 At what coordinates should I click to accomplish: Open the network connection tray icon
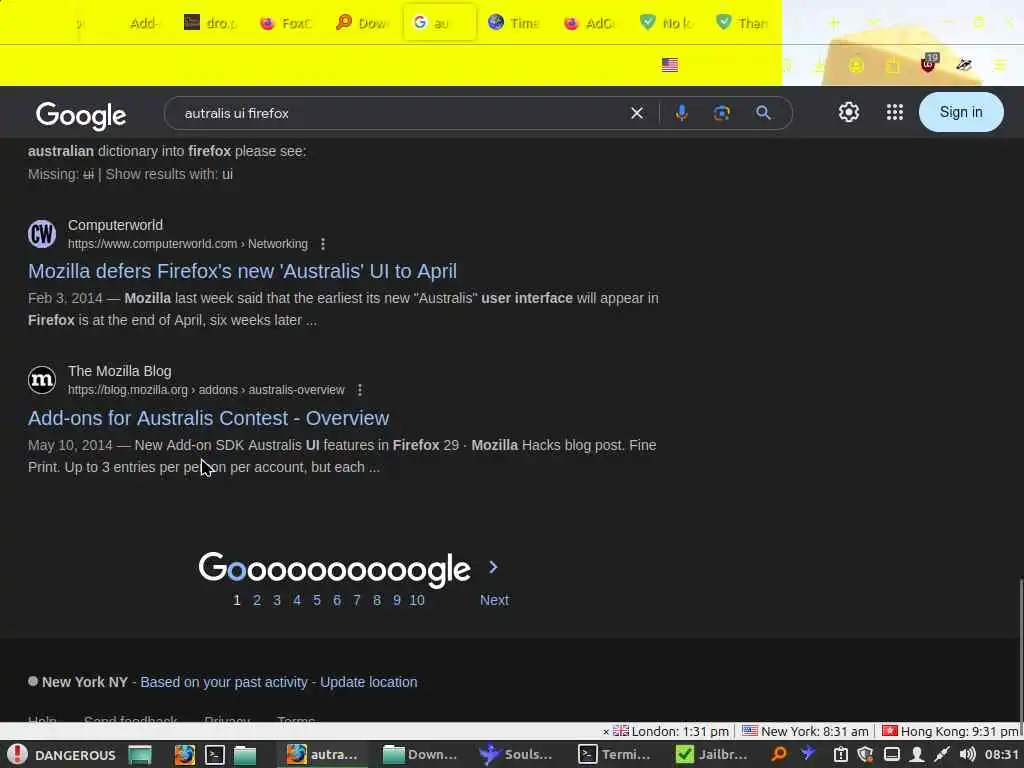point(941,754)
